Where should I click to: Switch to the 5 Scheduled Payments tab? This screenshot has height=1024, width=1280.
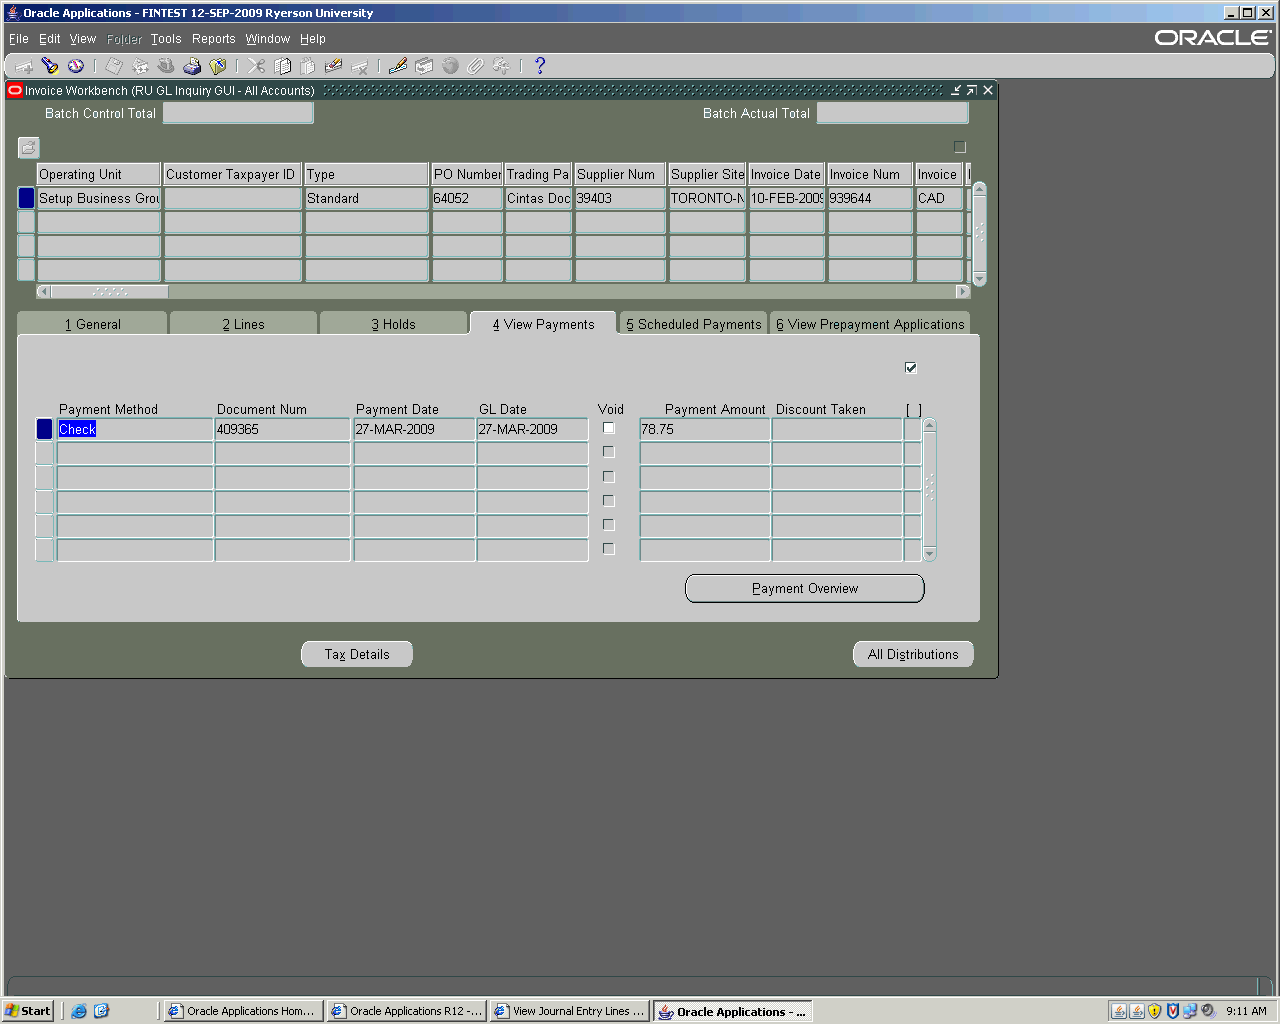(x=693, y=324)
